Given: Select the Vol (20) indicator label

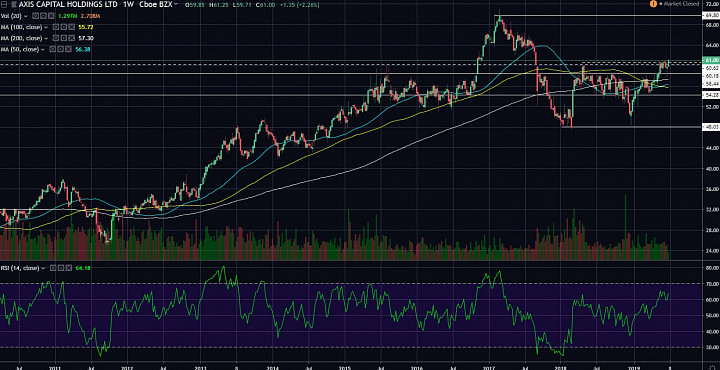Looking at the screenshot, I should pyautogui.click(x=11, y=16).
